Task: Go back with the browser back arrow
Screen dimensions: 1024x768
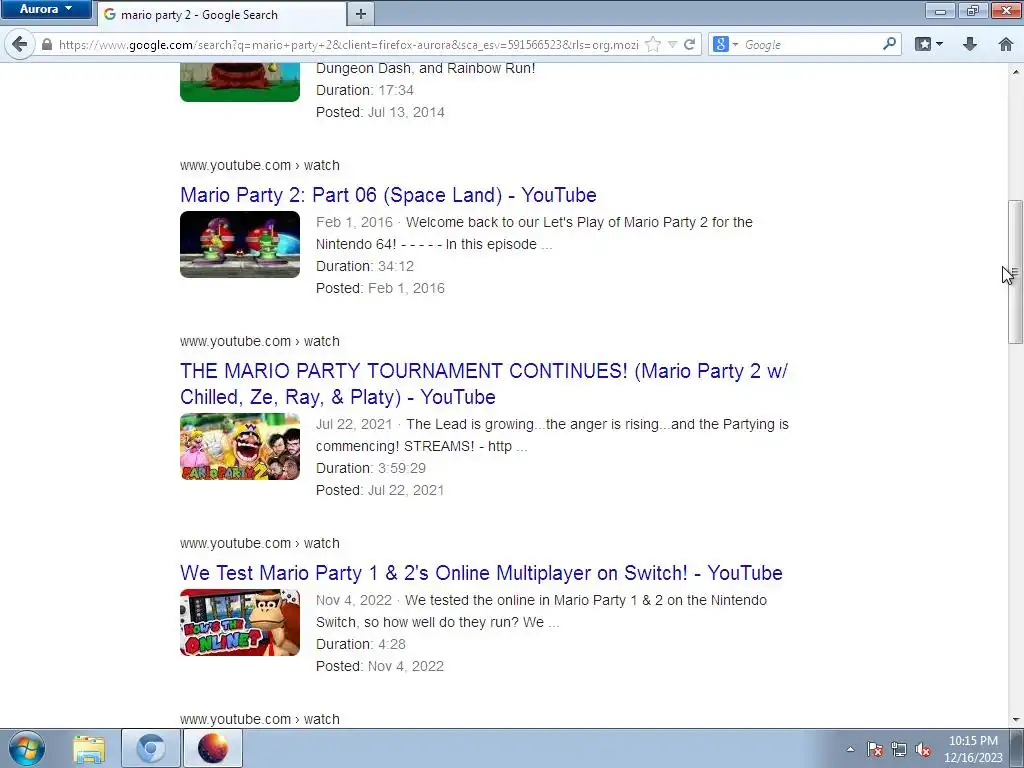Action: 20,44
